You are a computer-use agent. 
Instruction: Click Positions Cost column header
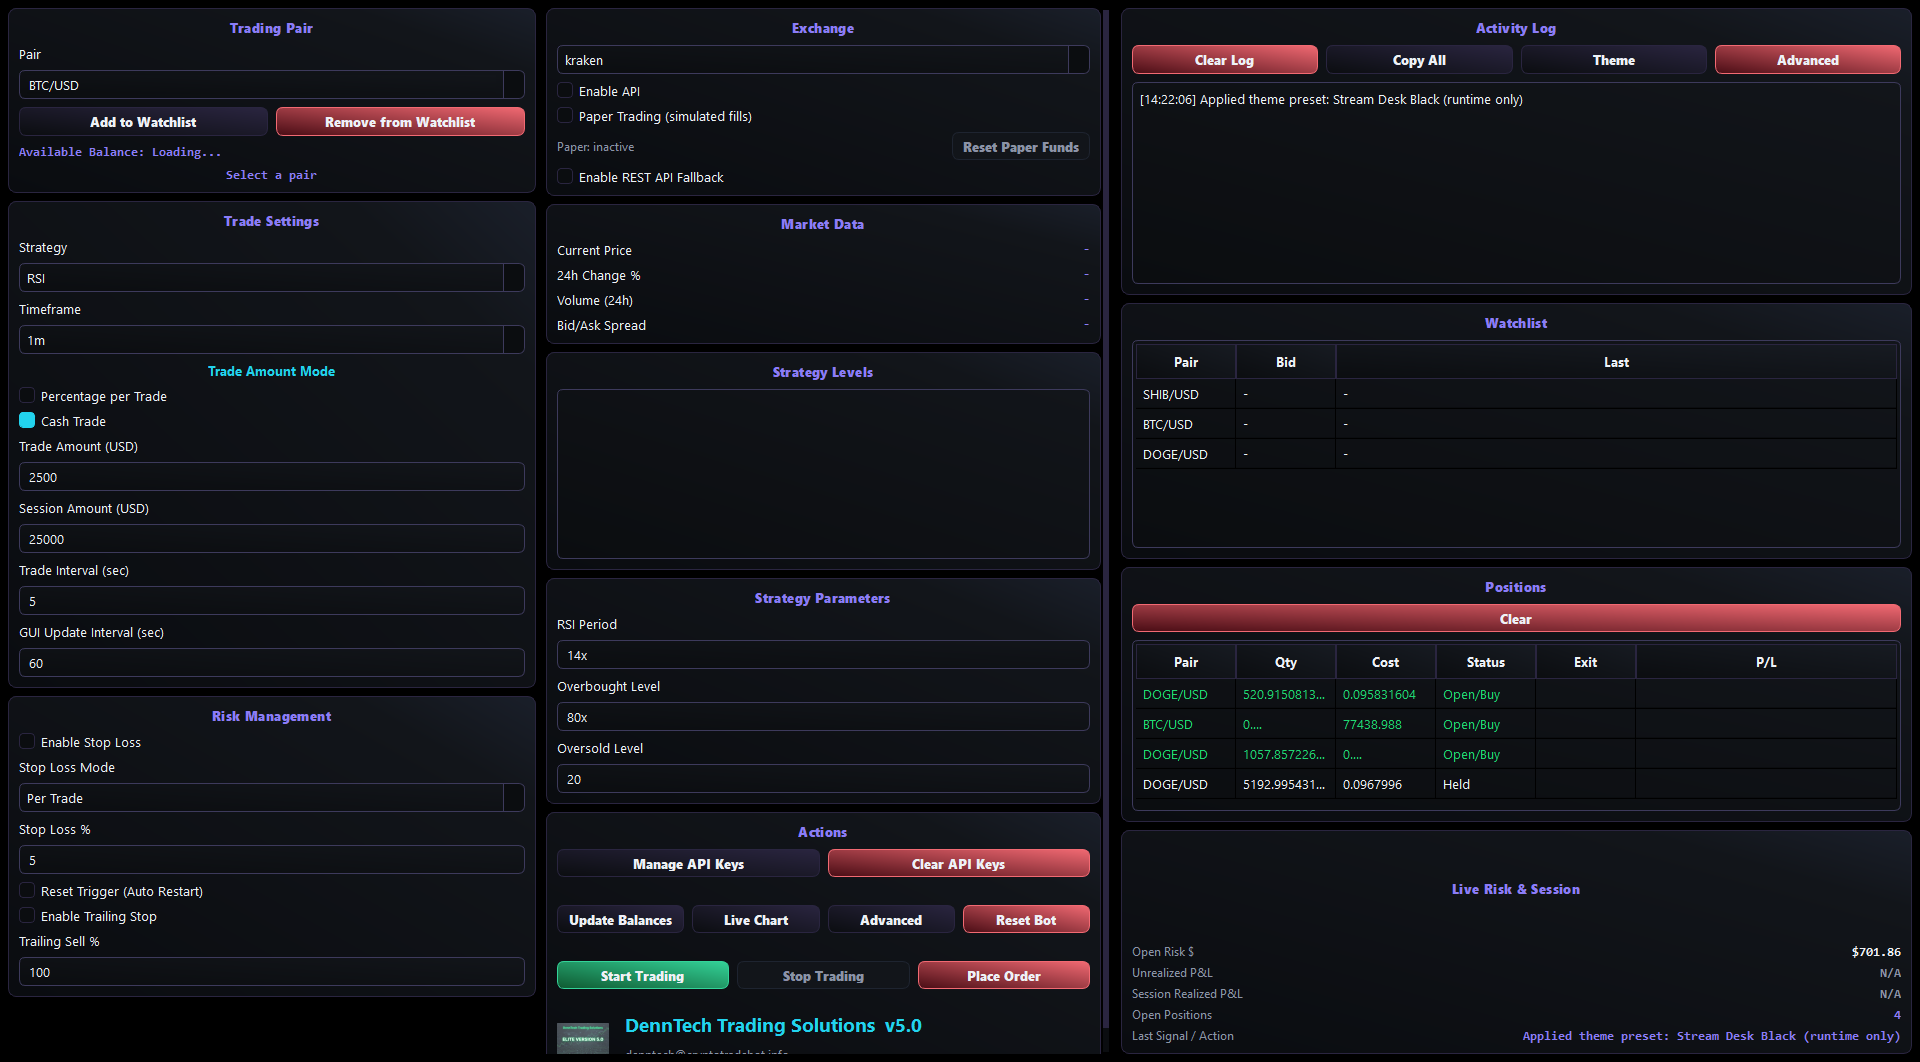click(1386, 662)
